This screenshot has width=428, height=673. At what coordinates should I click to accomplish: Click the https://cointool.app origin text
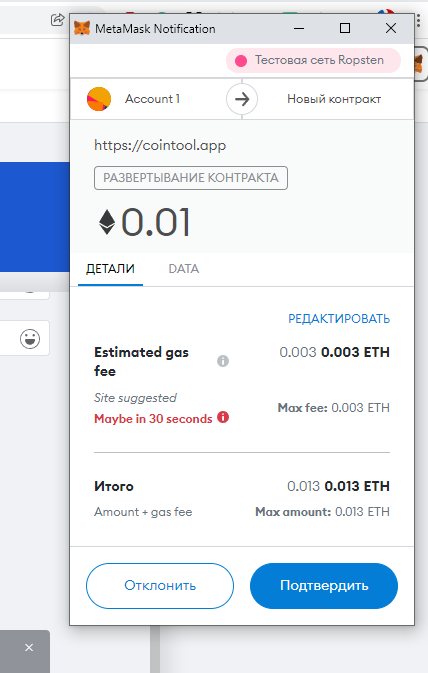click(160, 146)
